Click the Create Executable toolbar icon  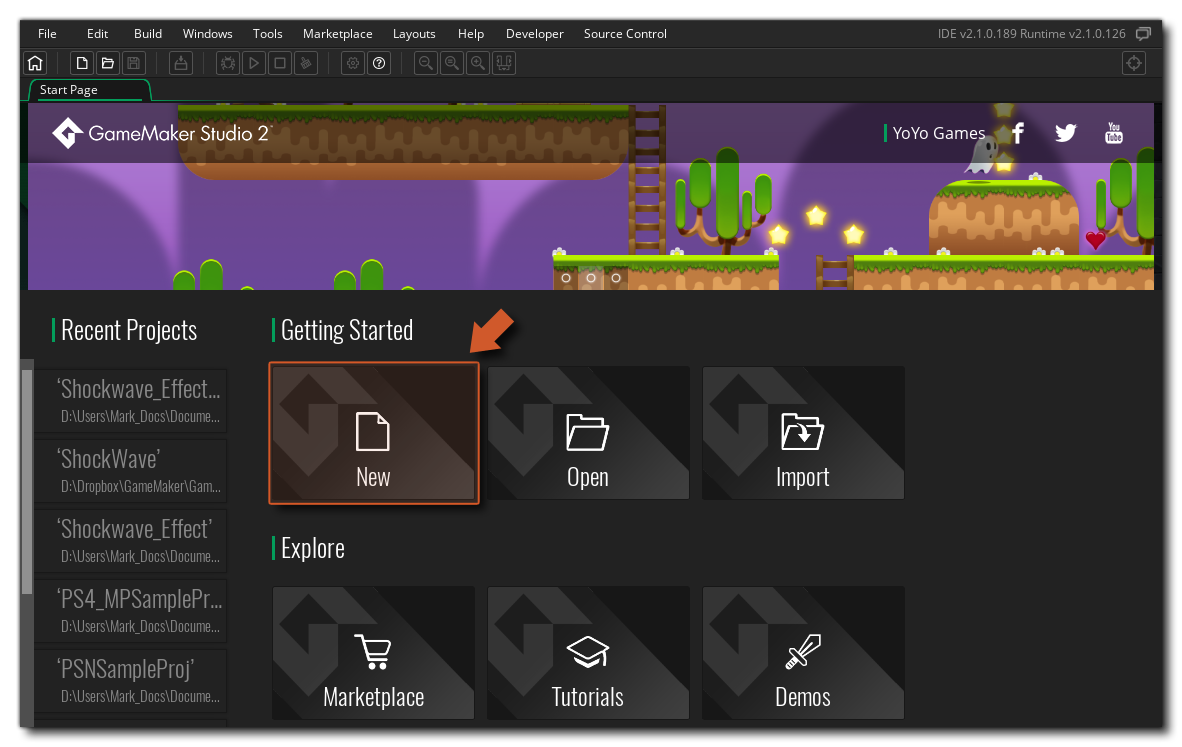181,63
